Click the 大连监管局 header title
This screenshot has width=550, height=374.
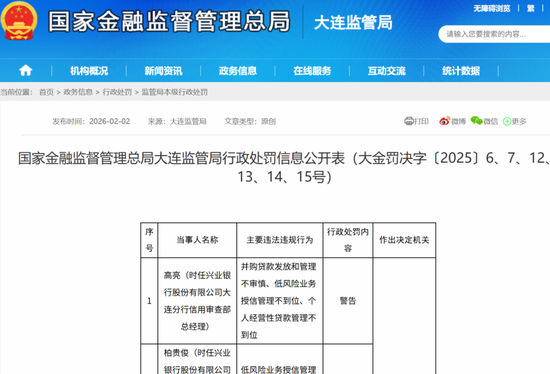point(353,23)
